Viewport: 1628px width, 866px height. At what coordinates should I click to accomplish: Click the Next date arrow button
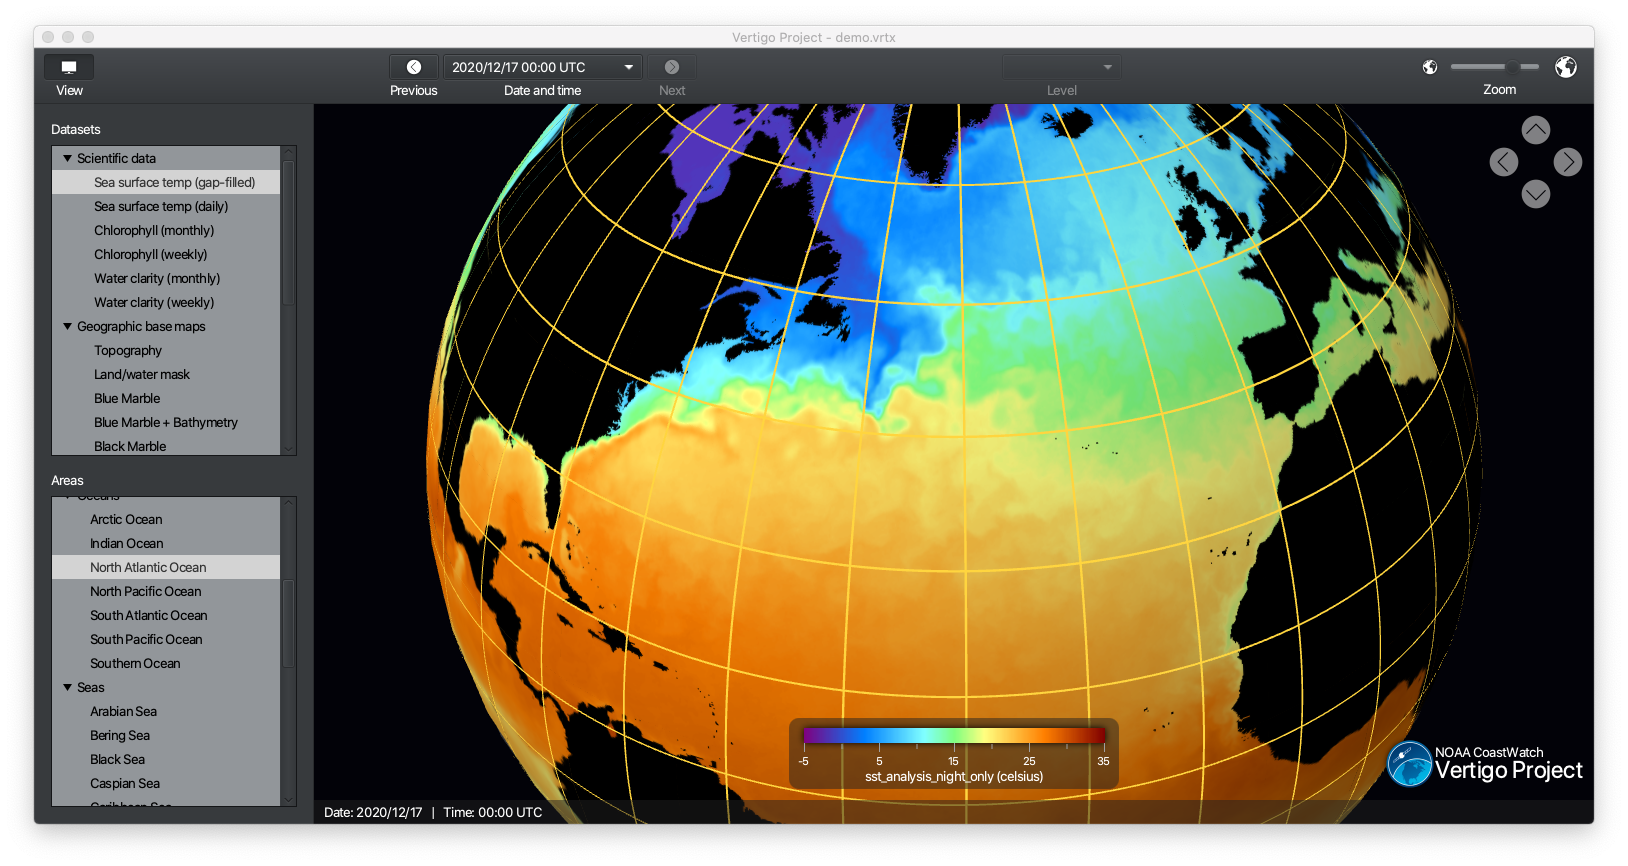672,67
